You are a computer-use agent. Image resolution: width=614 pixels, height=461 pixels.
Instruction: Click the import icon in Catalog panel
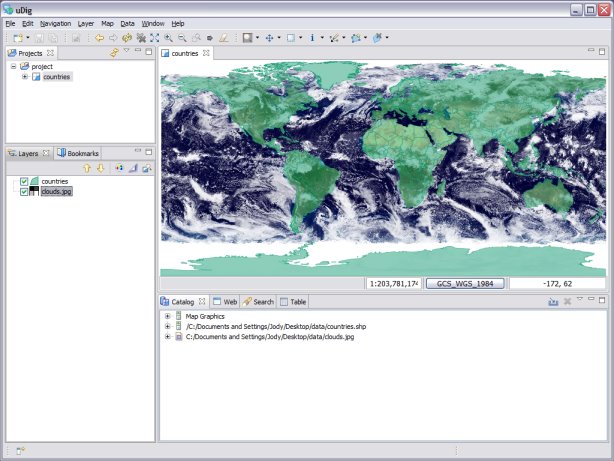(552, 301)
